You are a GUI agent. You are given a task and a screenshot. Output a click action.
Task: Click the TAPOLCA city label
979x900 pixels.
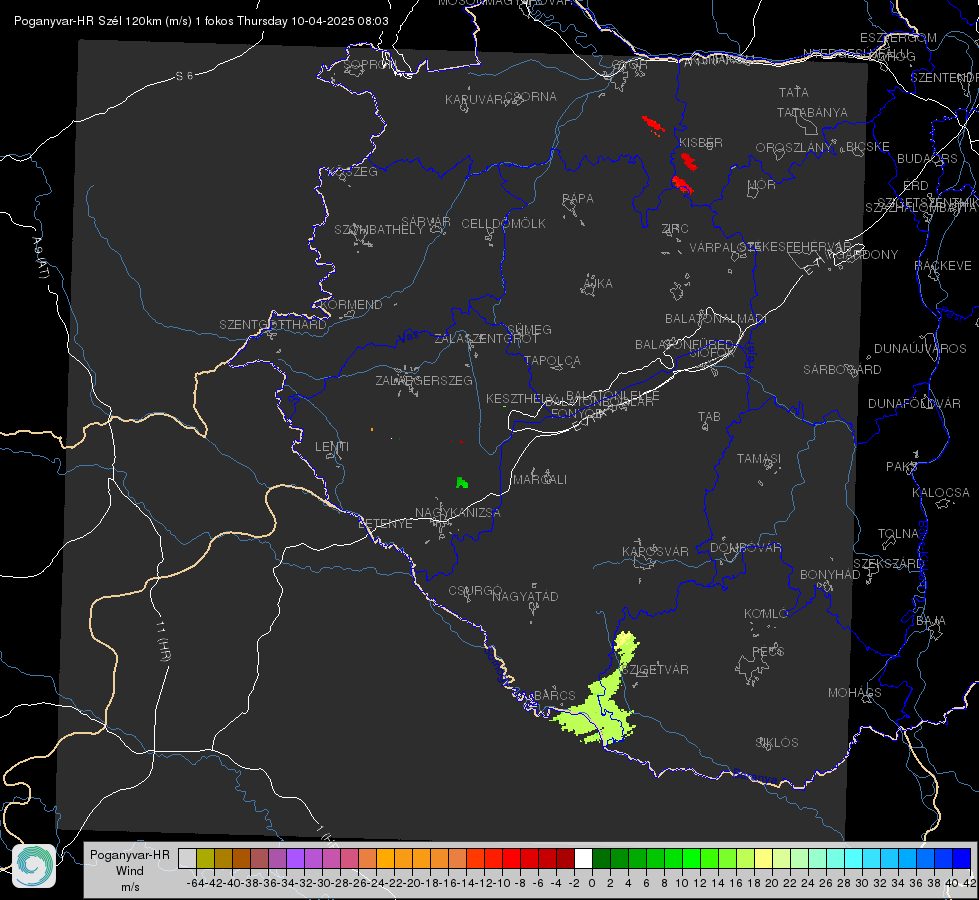tap(552, 360)
